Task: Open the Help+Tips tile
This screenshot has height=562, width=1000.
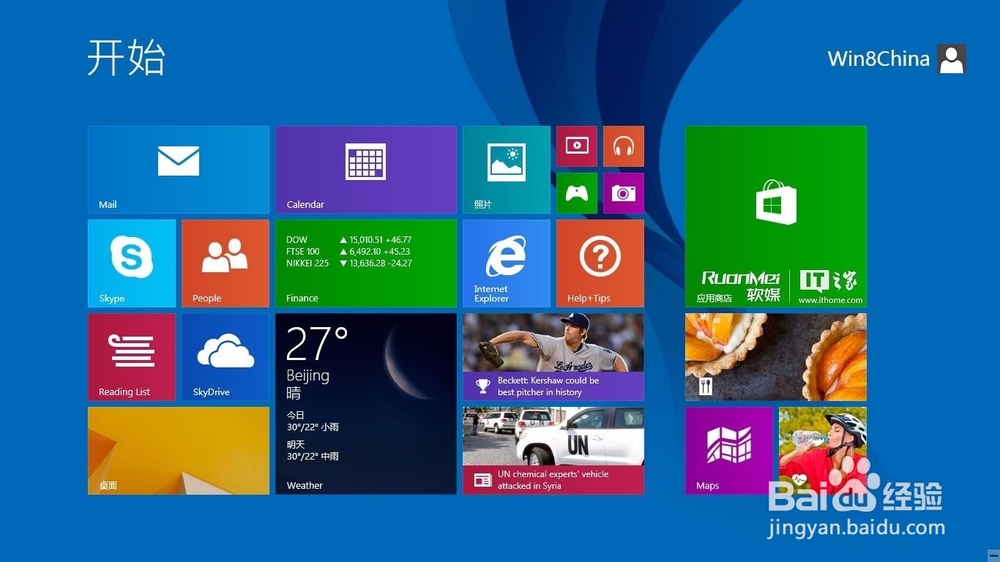Action: pyautogui.click(x=600, y=263)
